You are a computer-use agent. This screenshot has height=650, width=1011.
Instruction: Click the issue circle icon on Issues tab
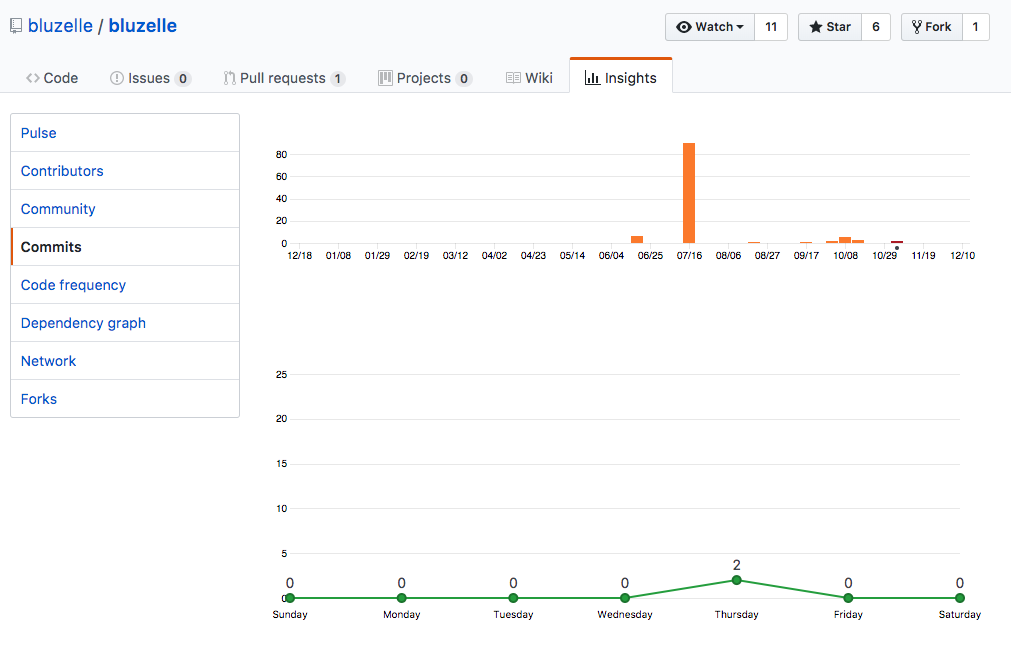[117, 78]
